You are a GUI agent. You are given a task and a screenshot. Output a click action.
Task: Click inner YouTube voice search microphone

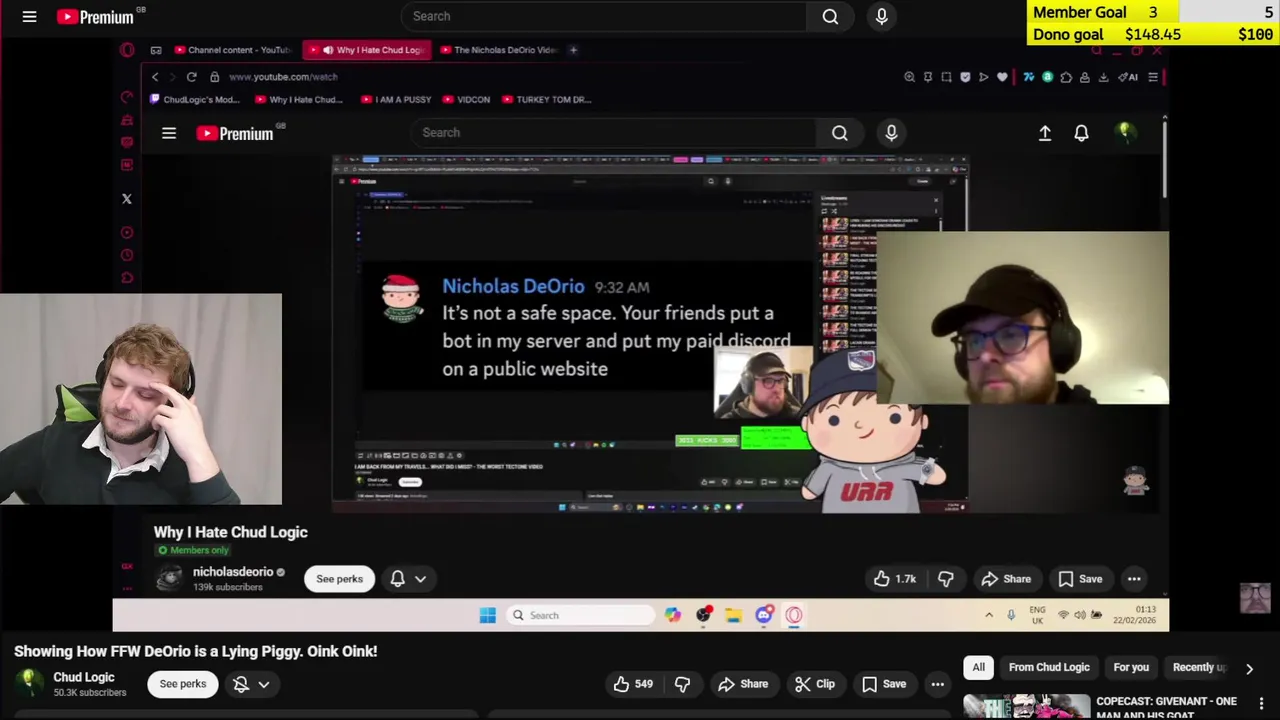coord(891,133)
